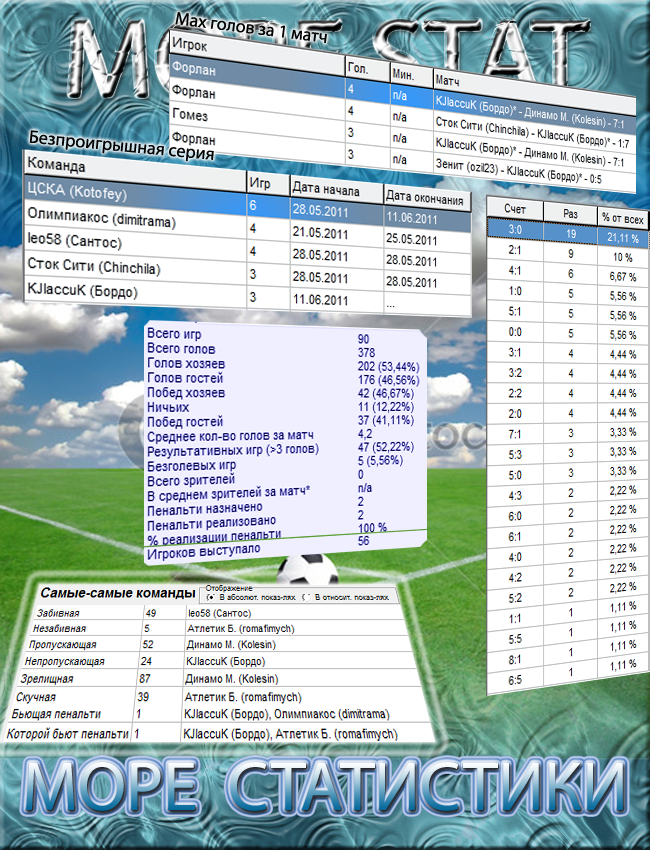
Task: Click 'Побед гостей' value 37 (41,11%)
Action: point(385,420)
